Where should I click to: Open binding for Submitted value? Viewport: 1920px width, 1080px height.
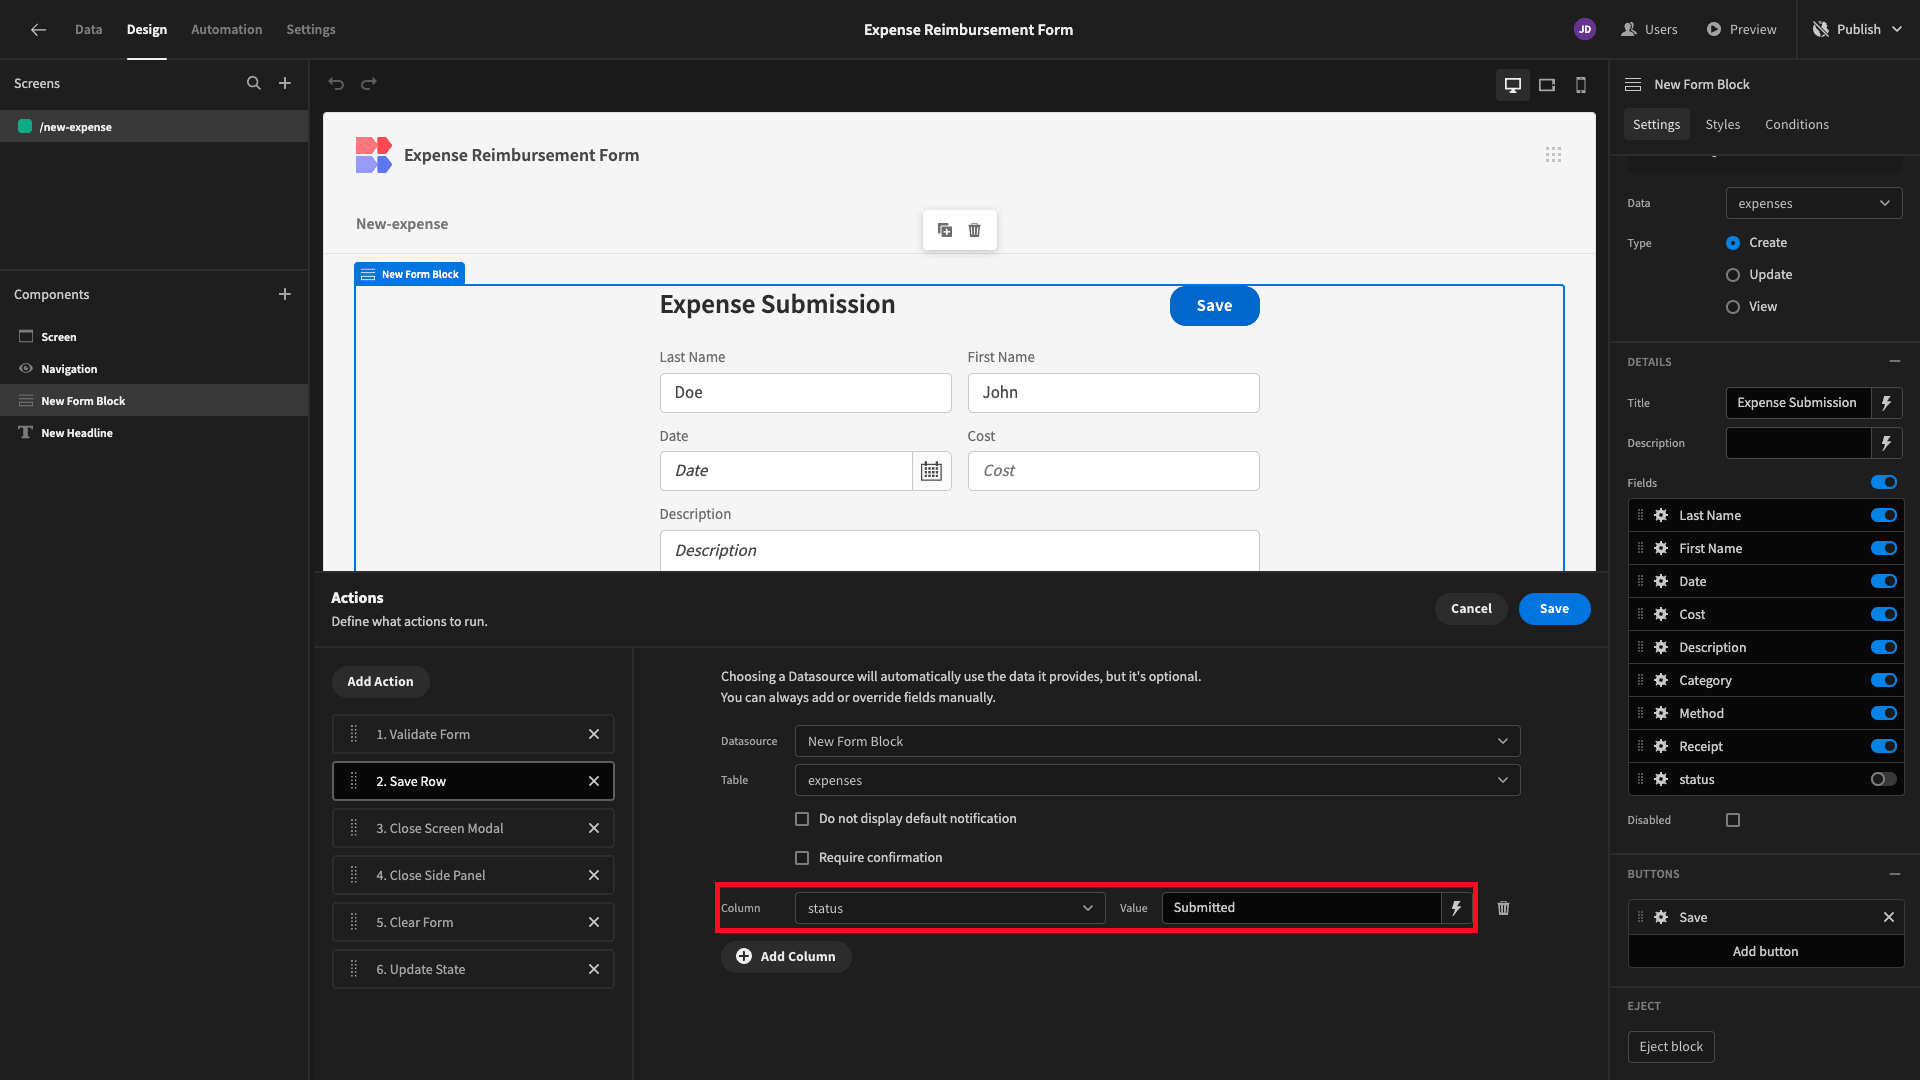[x=1456, y=908]
